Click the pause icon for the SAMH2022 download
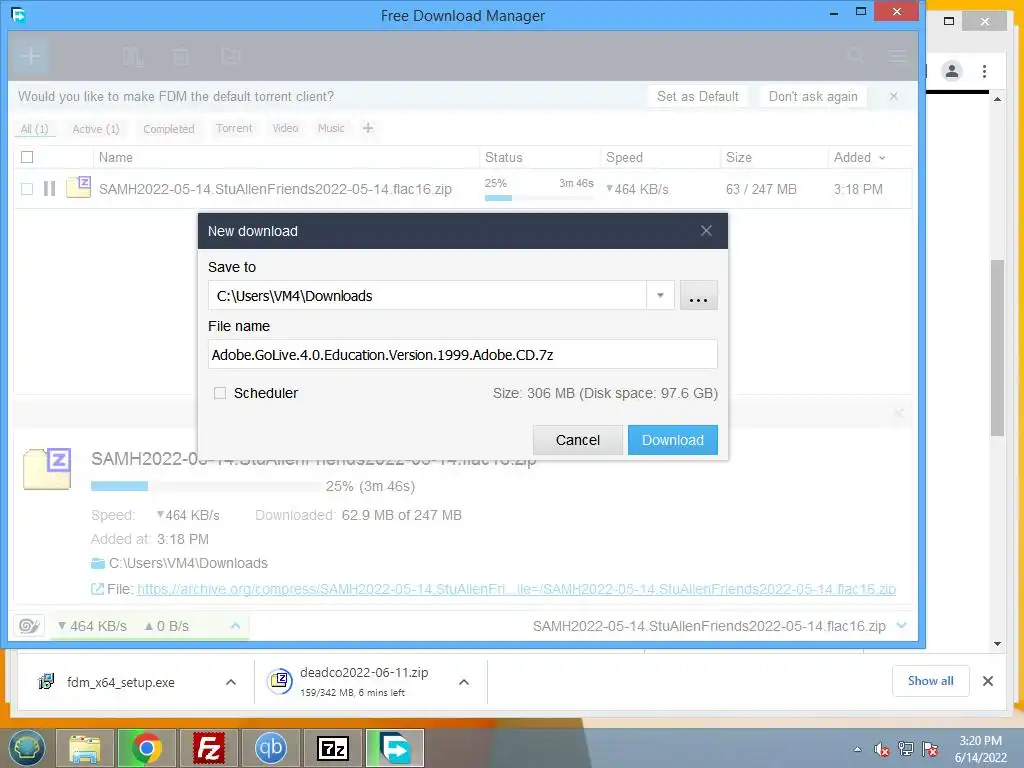Viewport: 1024px width, 768px height. pos(49,189)
